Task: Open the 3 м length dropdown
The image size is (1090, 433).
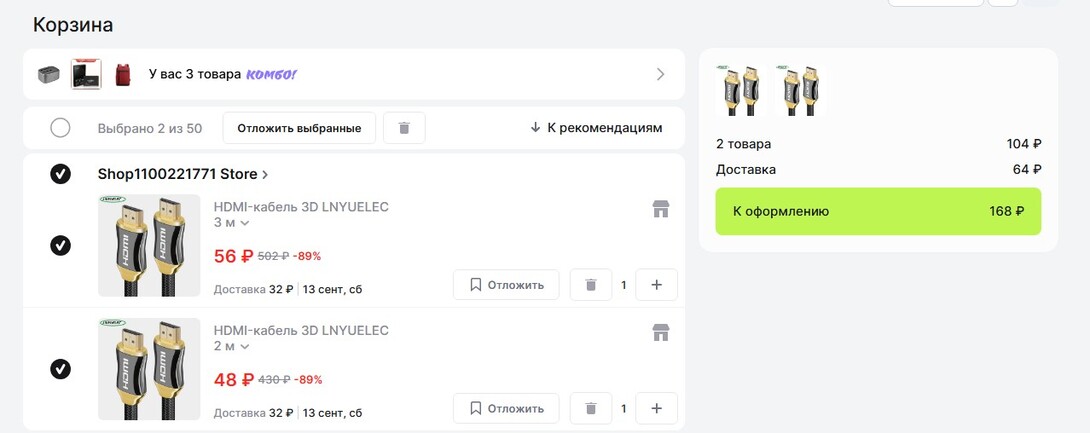Action: pyautogui.click(x=231, y=224)
